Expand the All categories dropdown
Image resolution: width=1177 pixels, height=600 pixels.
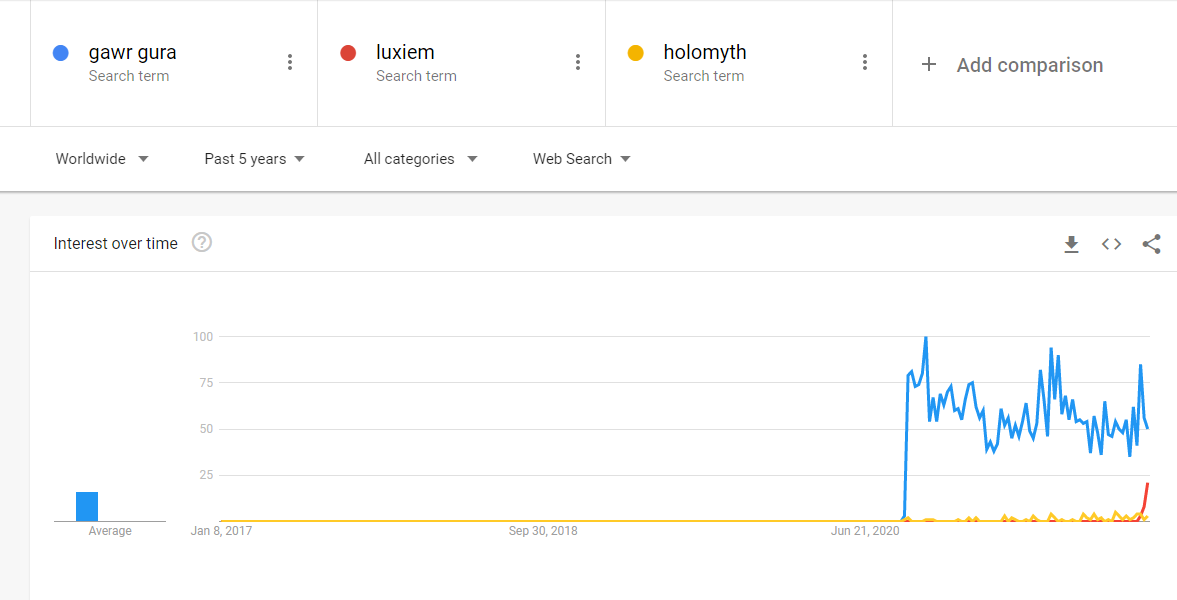click(420, 159)
